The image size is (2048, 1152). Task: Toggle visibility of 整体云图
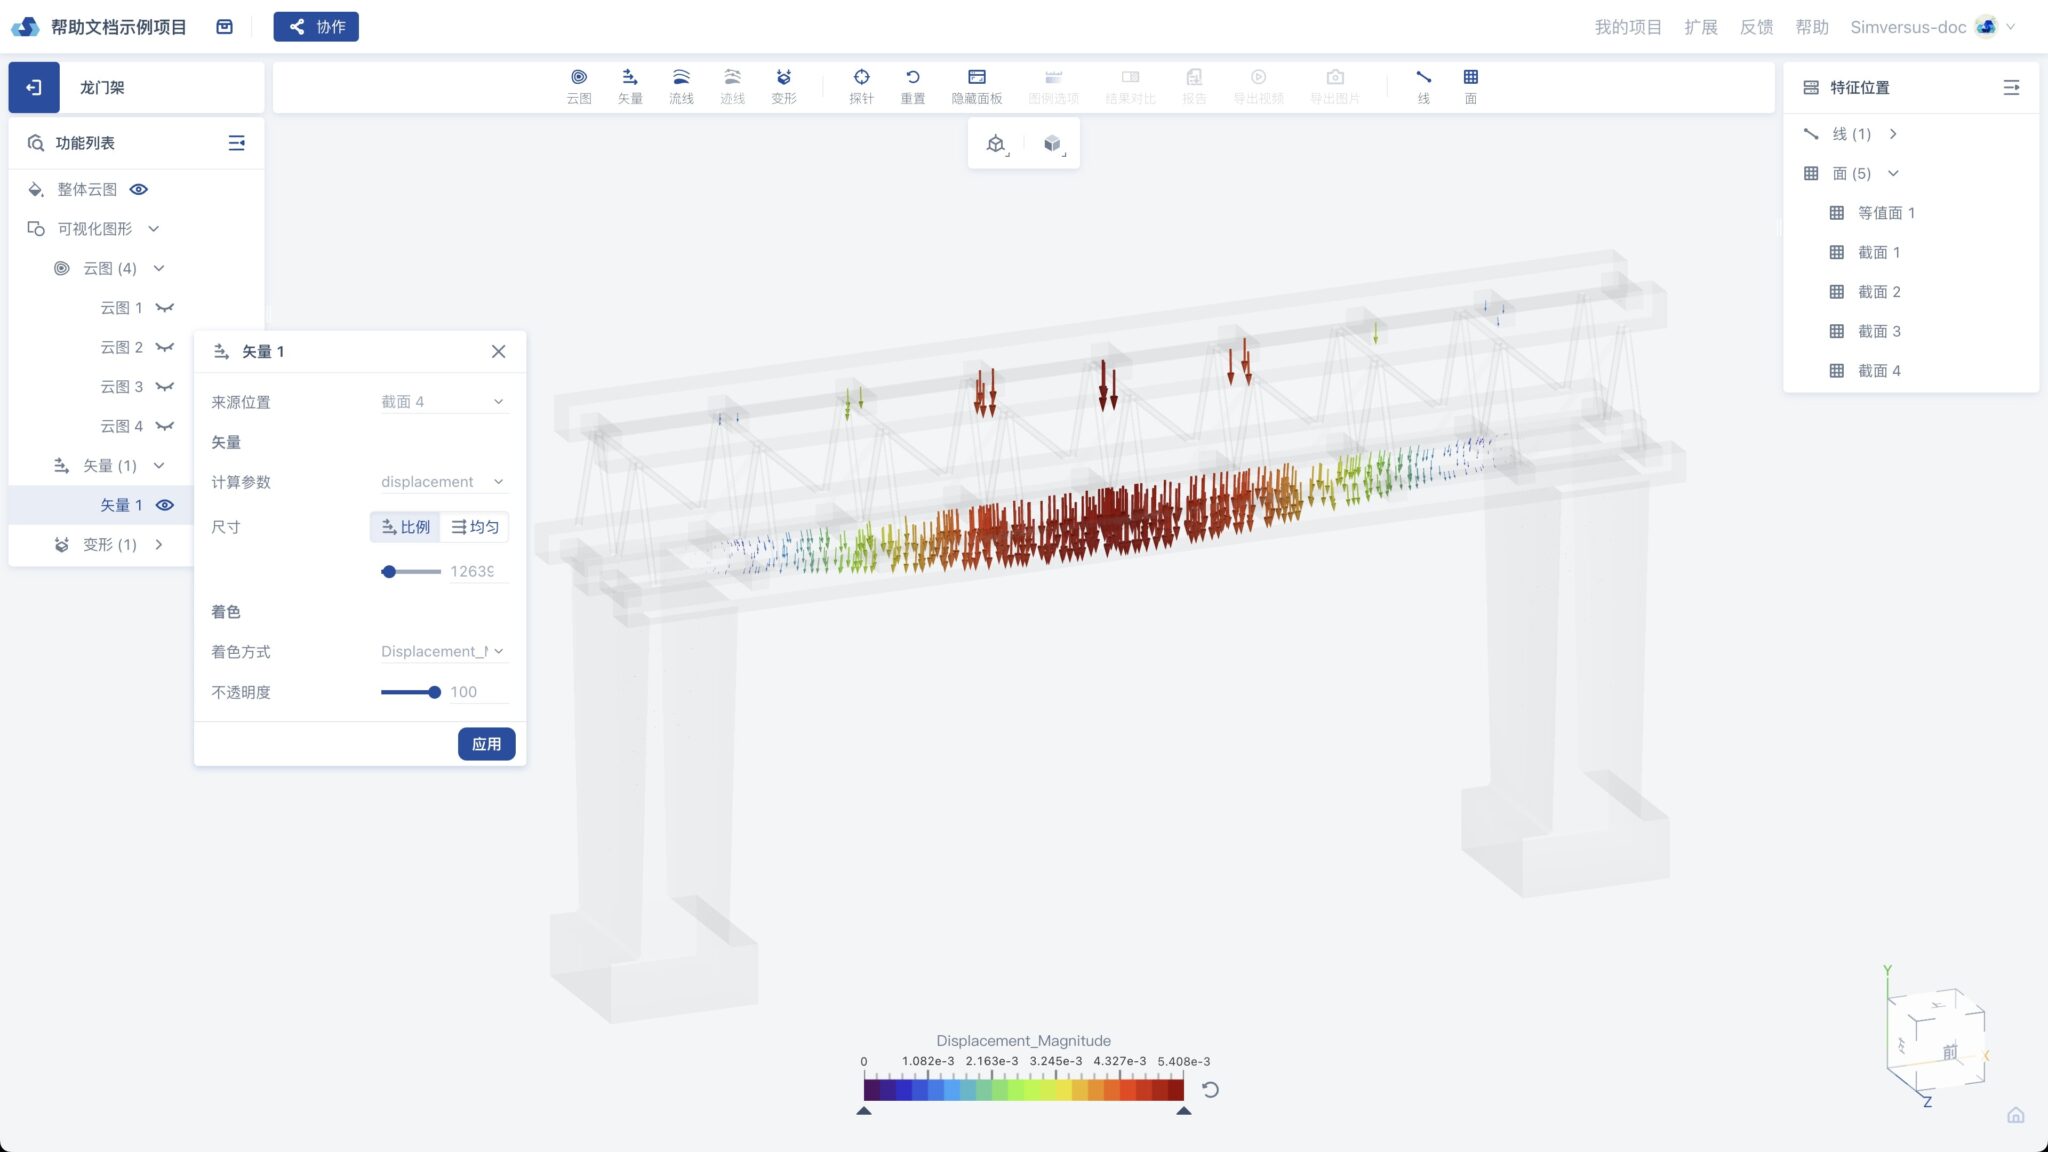click(139, 189)
